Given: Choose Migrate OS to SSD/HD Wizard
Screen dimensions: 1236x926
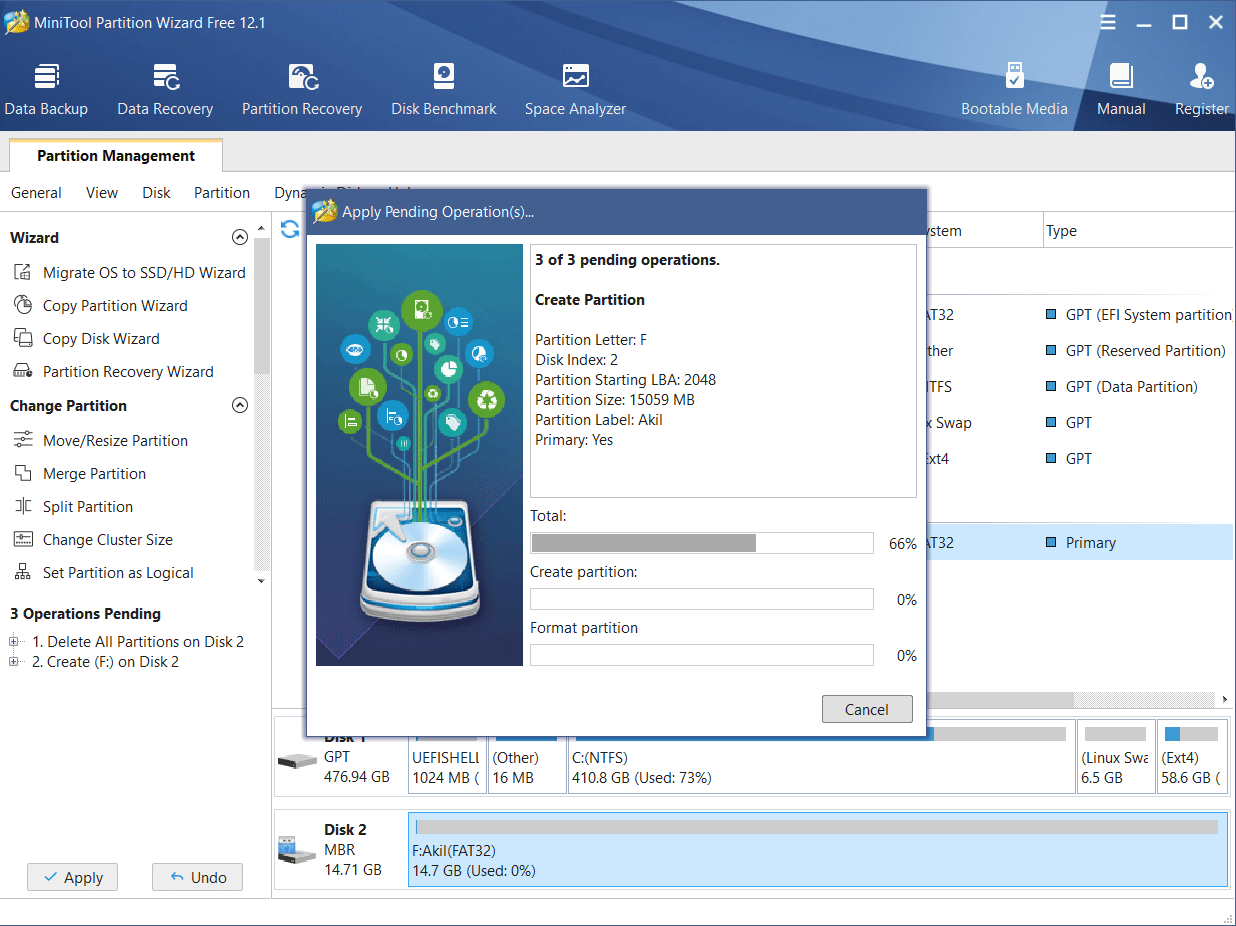Looking at the screenshot, I should click(143, 273).
